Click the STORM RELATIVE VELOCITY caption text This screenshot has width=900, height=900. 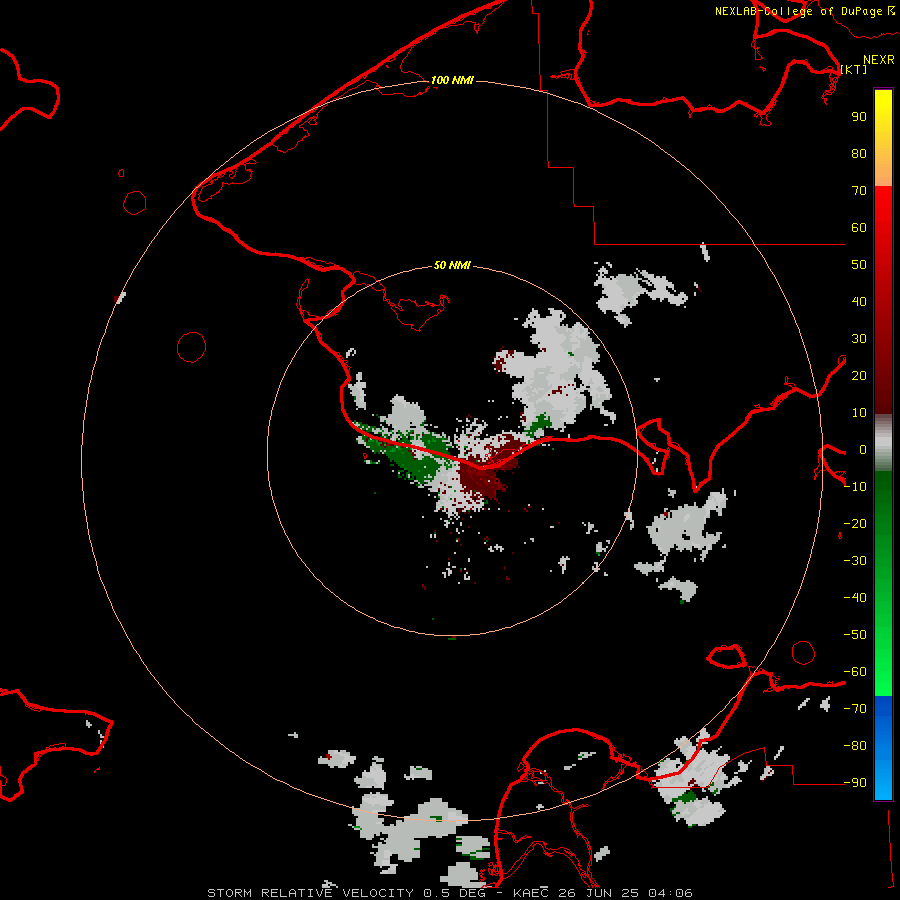[310, 893]
